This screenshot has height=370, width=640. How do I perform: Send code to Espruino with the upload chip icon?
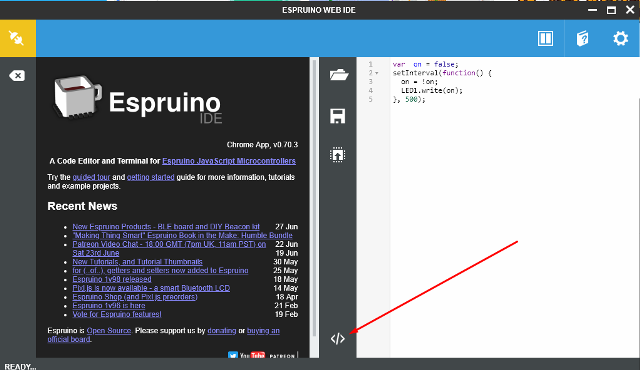pos(338,155)
